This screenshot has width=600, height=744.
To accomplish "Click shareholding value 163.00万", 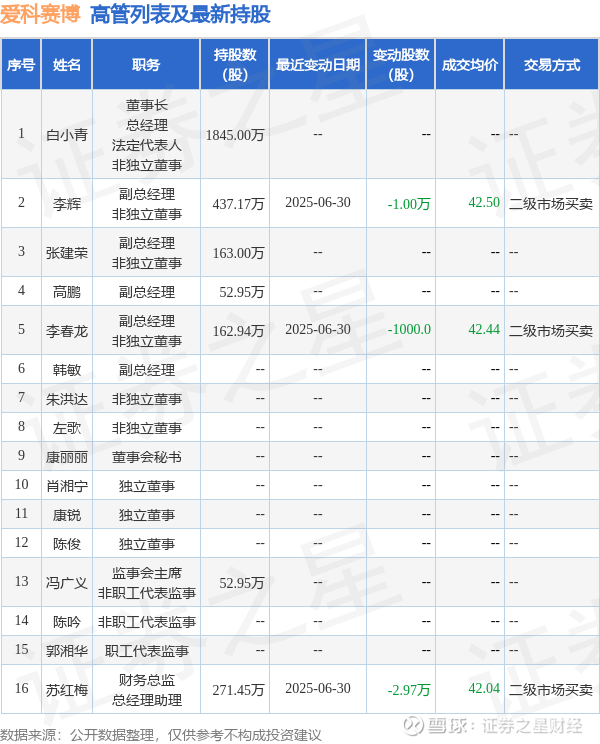I will click(x=238, y=253).
